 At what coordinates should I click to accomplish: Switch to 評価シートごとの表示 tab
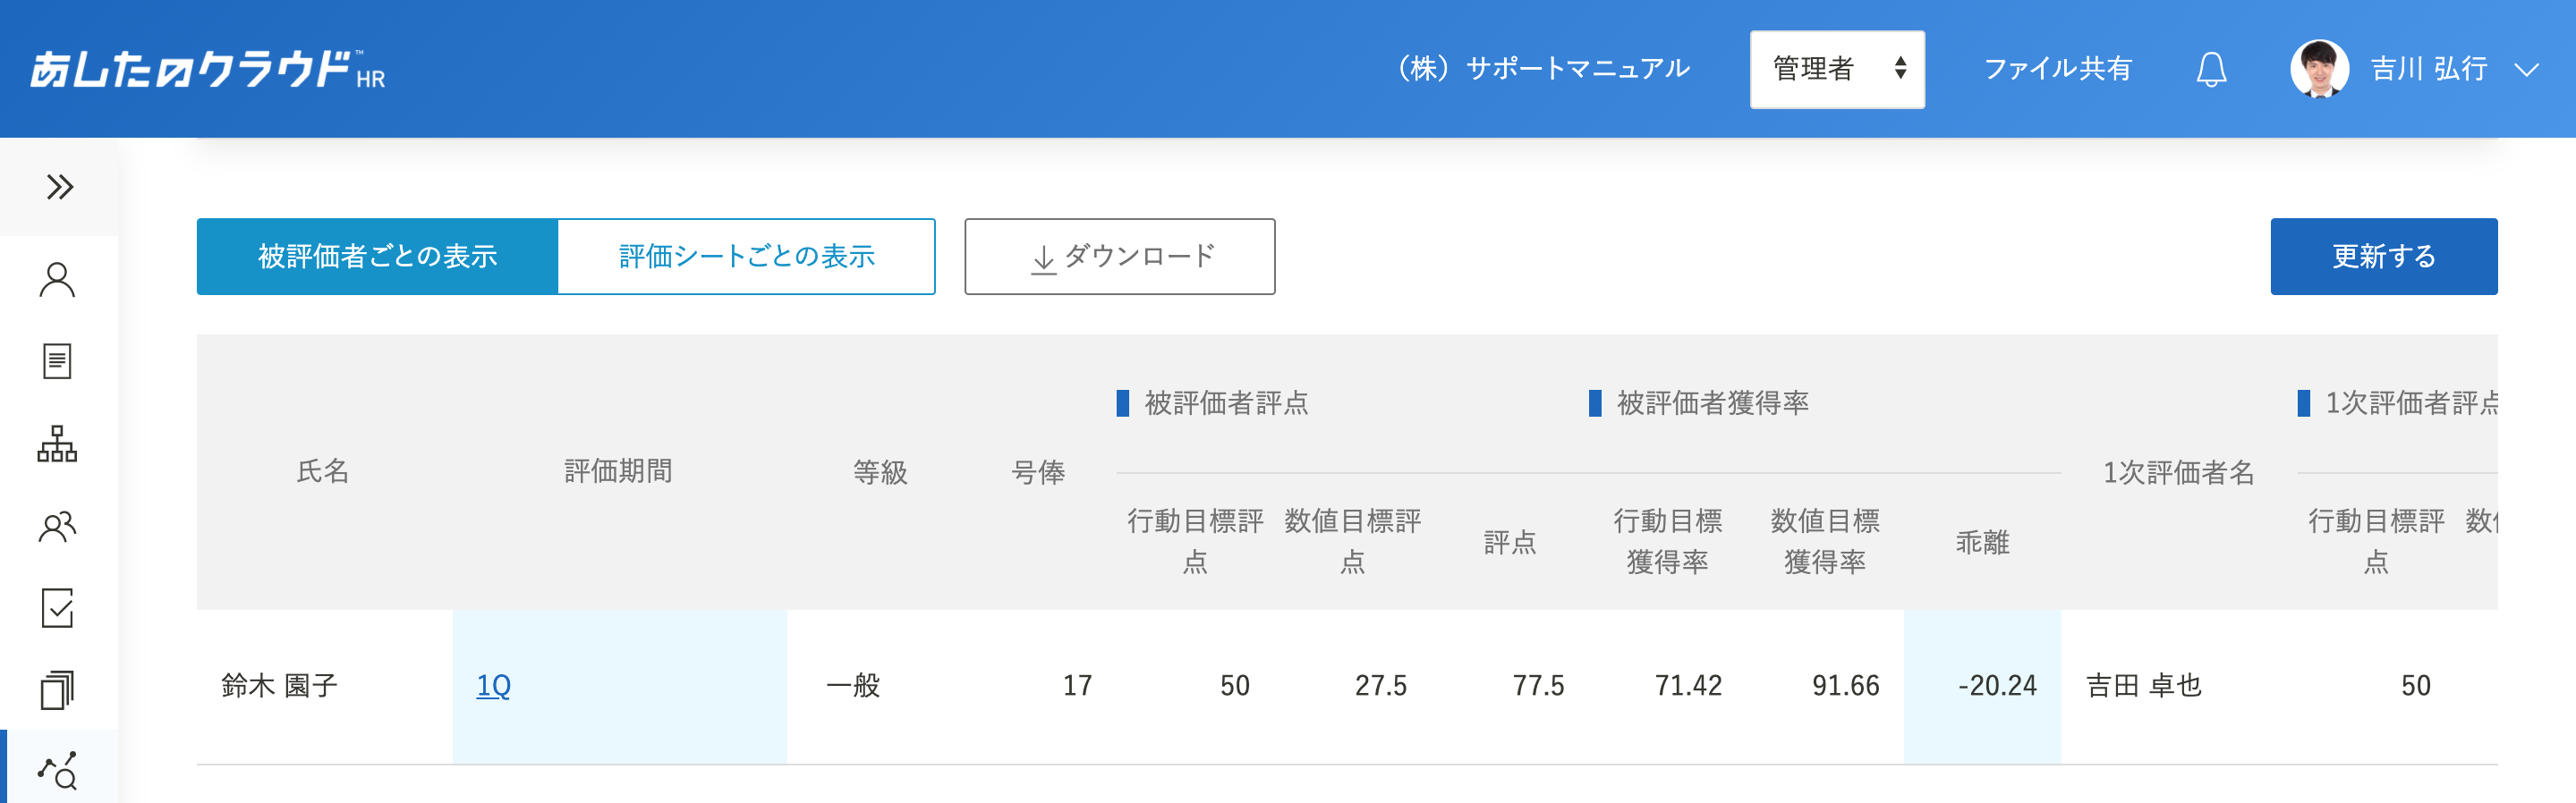[x=746, y=256]
